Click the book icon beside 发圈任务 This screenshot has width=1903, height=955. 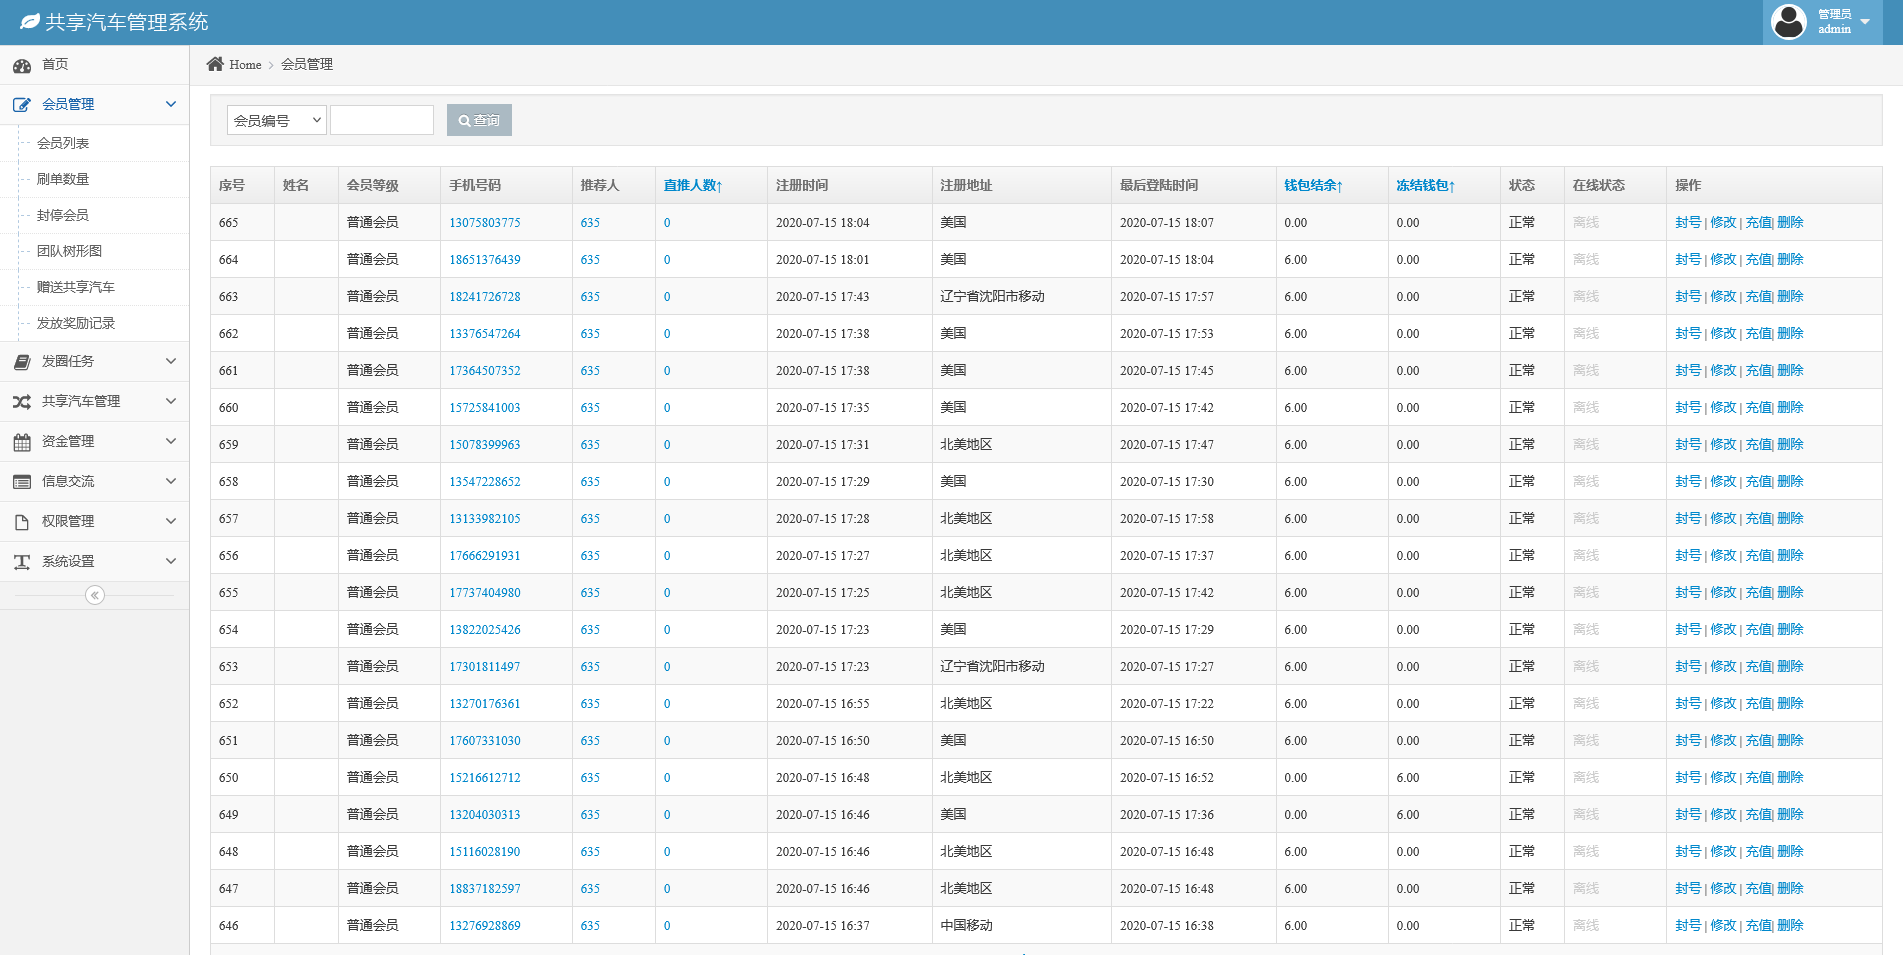(22, 362)
